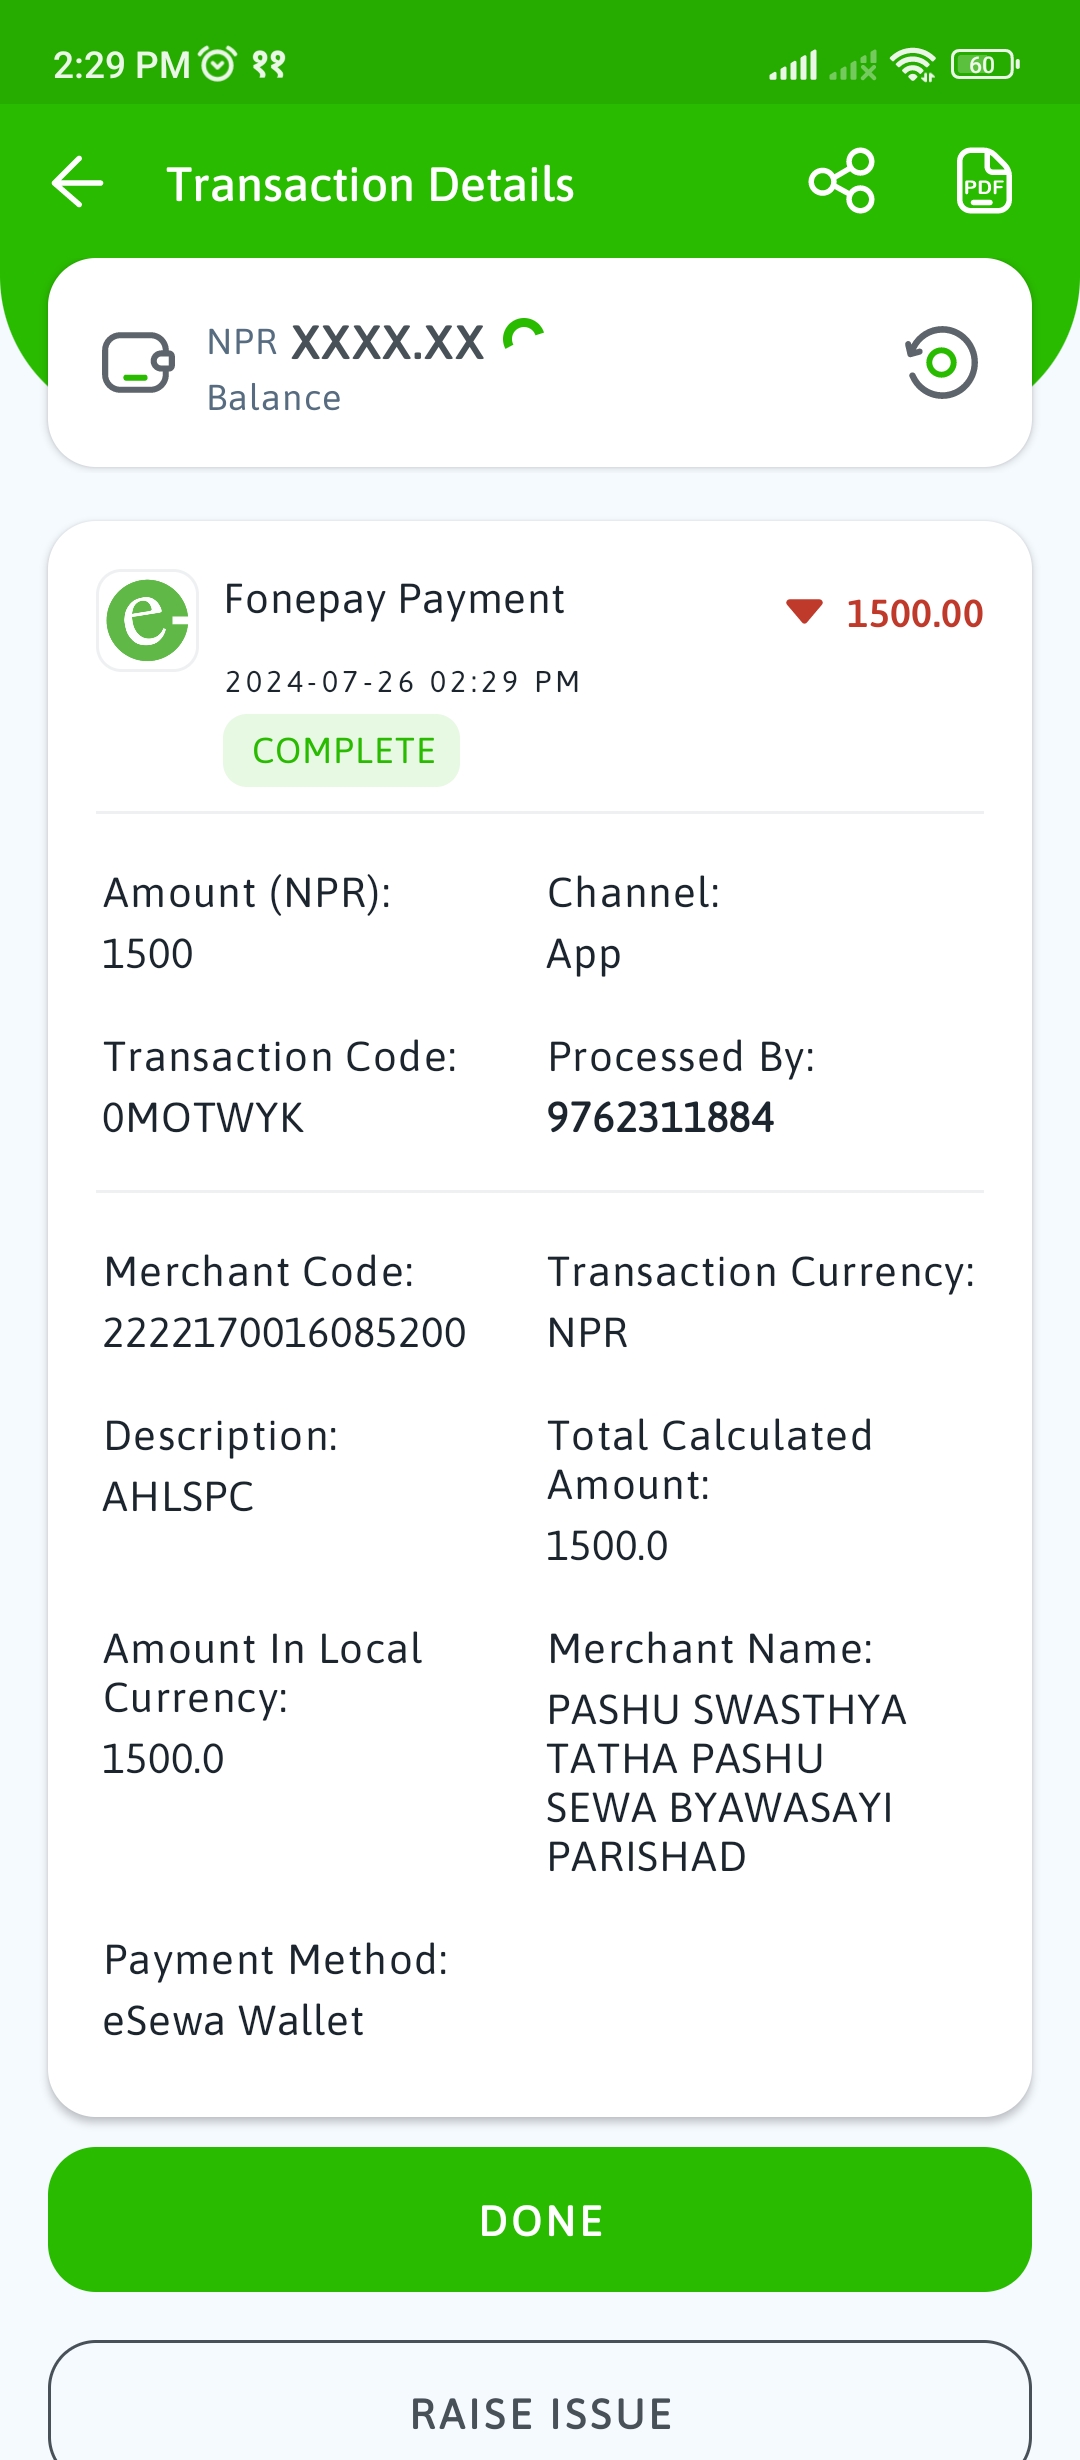The height and width of the screenshot is (2460, 1080).
Task: Open transaction history clock icon
Action: tap(941, 362)
